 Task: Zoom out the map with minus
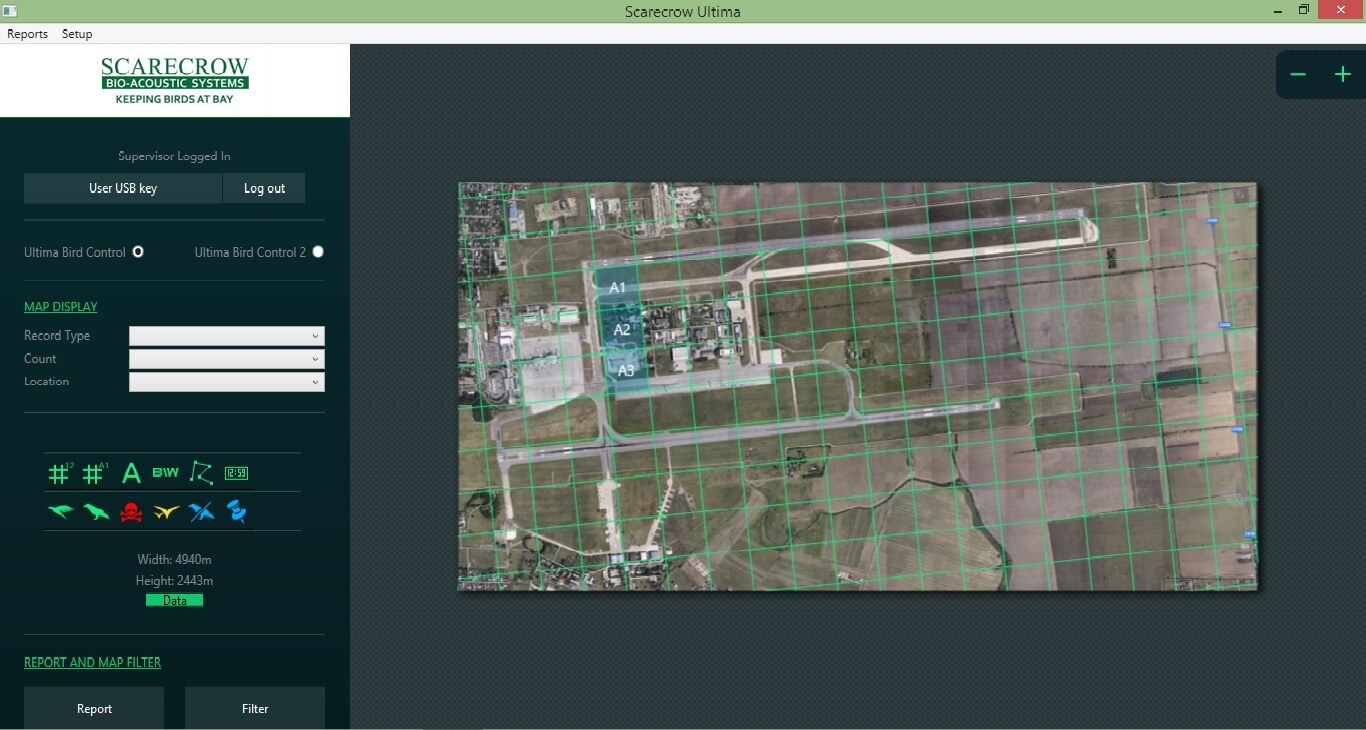pyautogui.click(x=1298, y=75)
